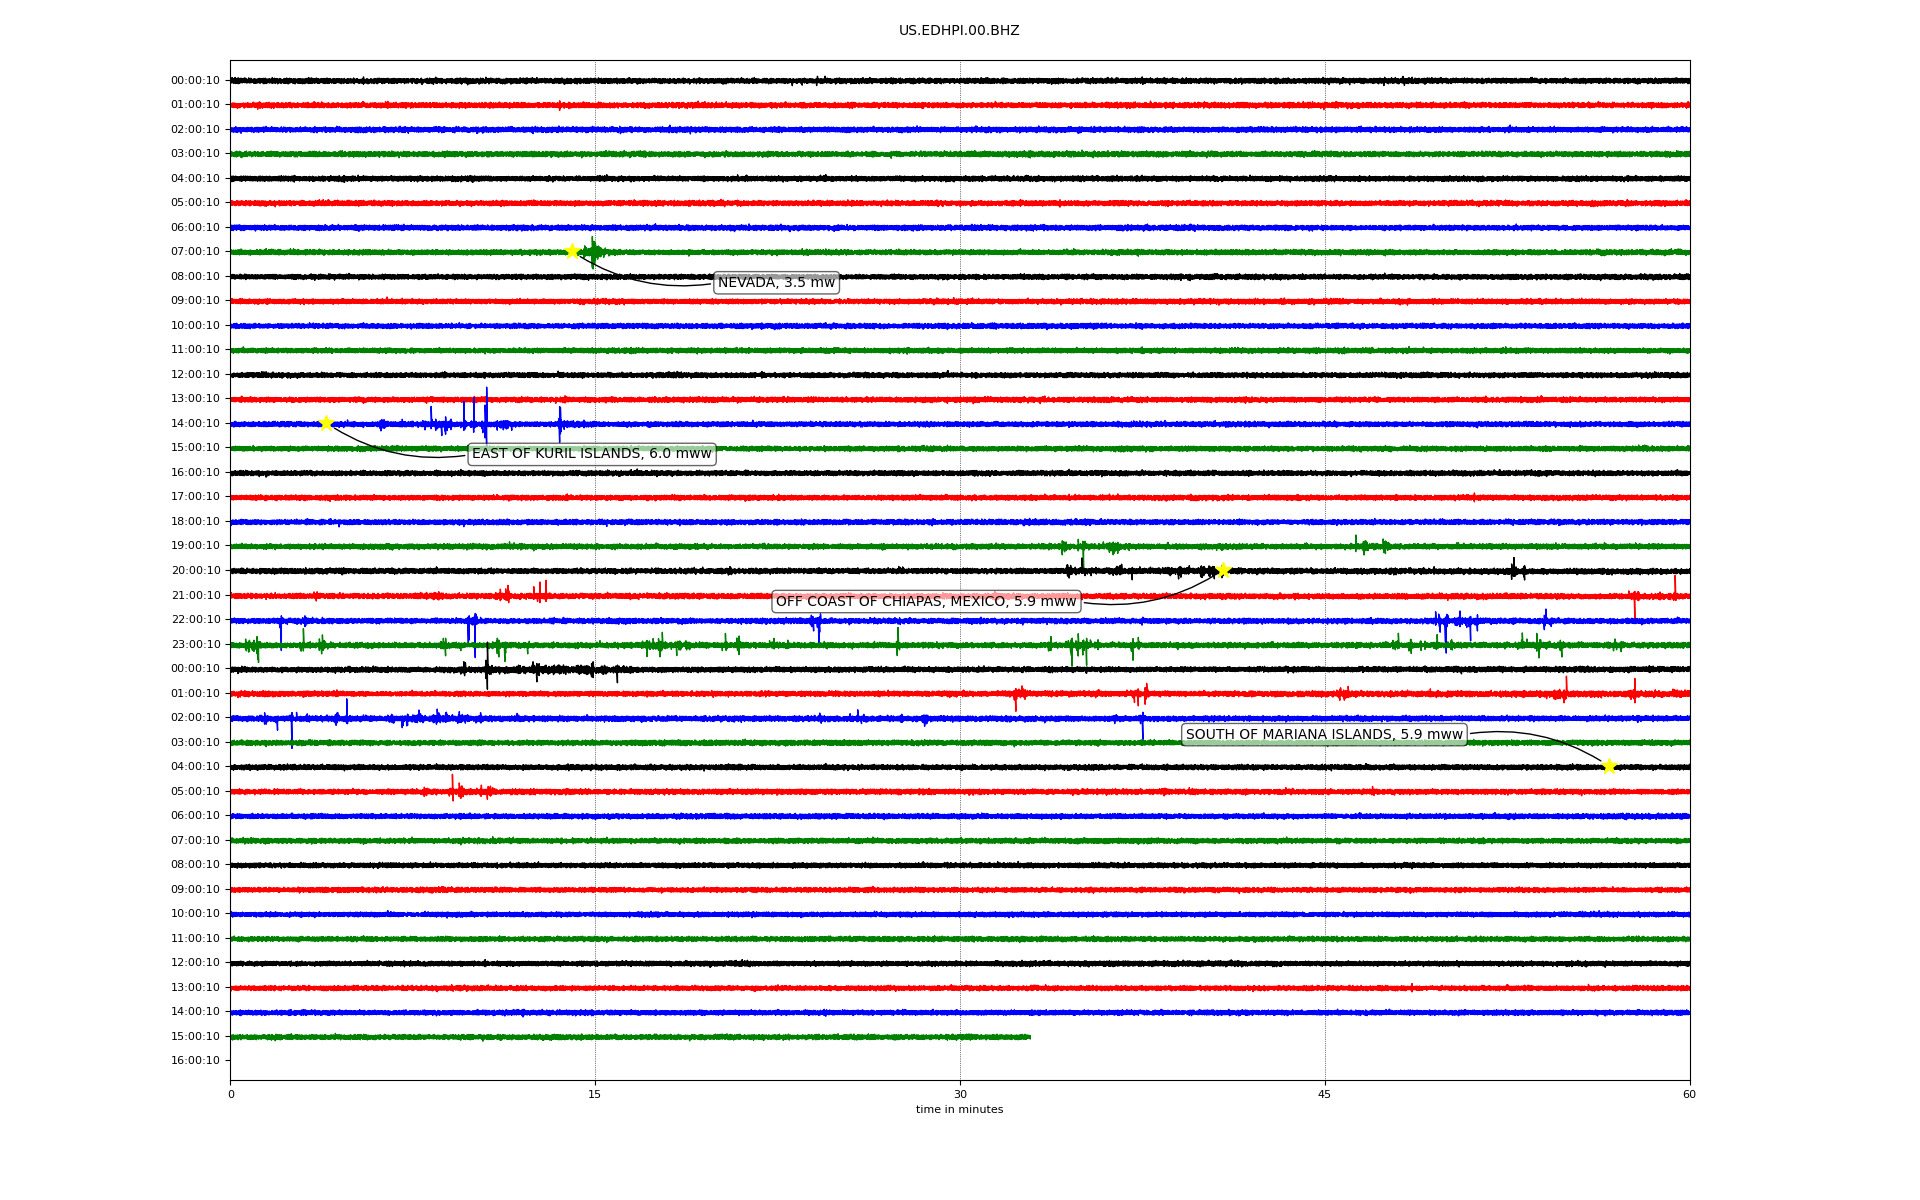Select the 'SOUTH OF MARIANA ISLANDS, 5.9 mww' label
Image resolution: width=1920 pixels, height=1200 pixels.
[x=1324, y=735]
